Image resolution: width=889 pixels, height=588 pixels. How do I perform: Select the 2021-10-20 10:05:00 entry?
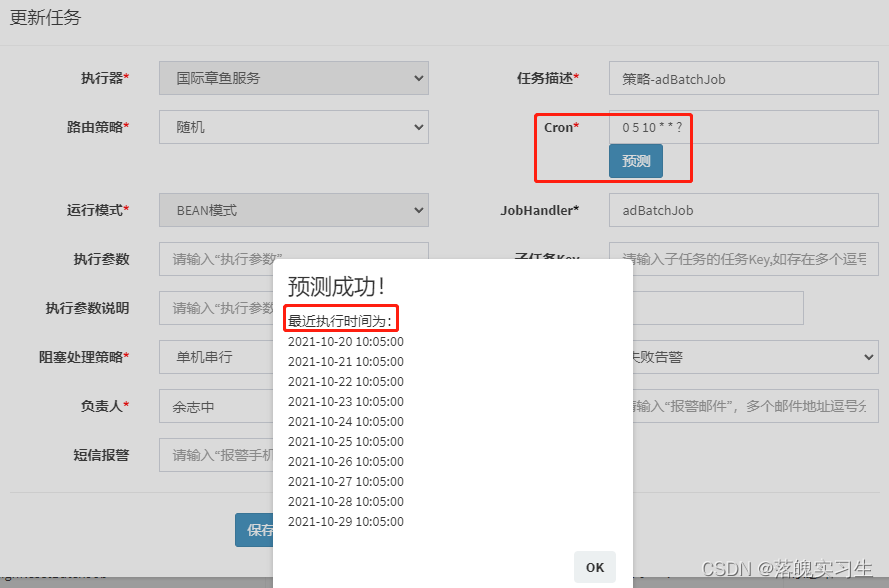(x=346, y=342)
